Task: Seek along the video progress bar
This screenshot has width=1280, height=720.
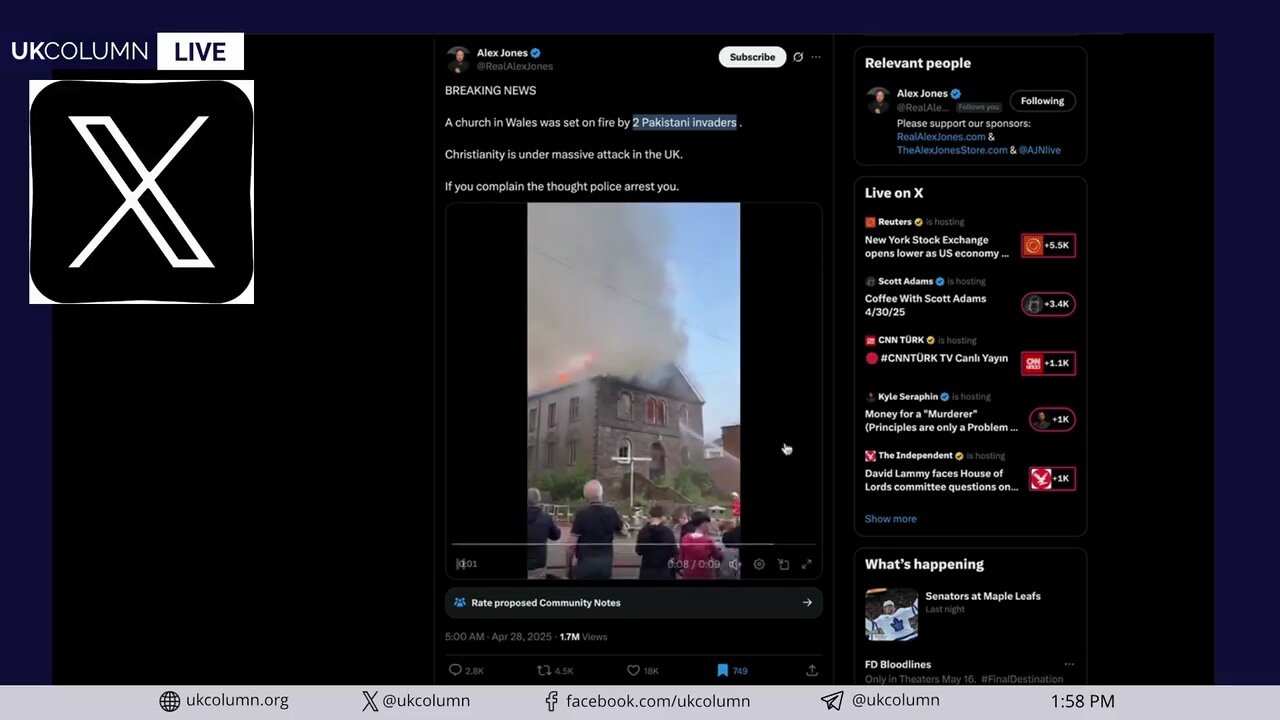Action: pos(634,545)
